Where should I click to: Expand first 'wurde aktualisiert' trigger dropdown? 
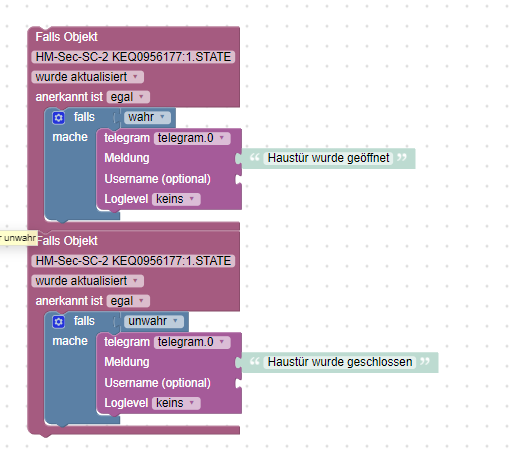click(87, 77)
